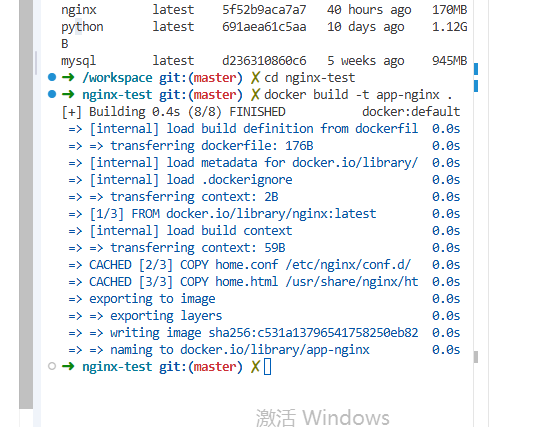Screen dimensions: 535x427
Task: Click the blue command dot beside cd nginx-test
Action: coord(52,77)
